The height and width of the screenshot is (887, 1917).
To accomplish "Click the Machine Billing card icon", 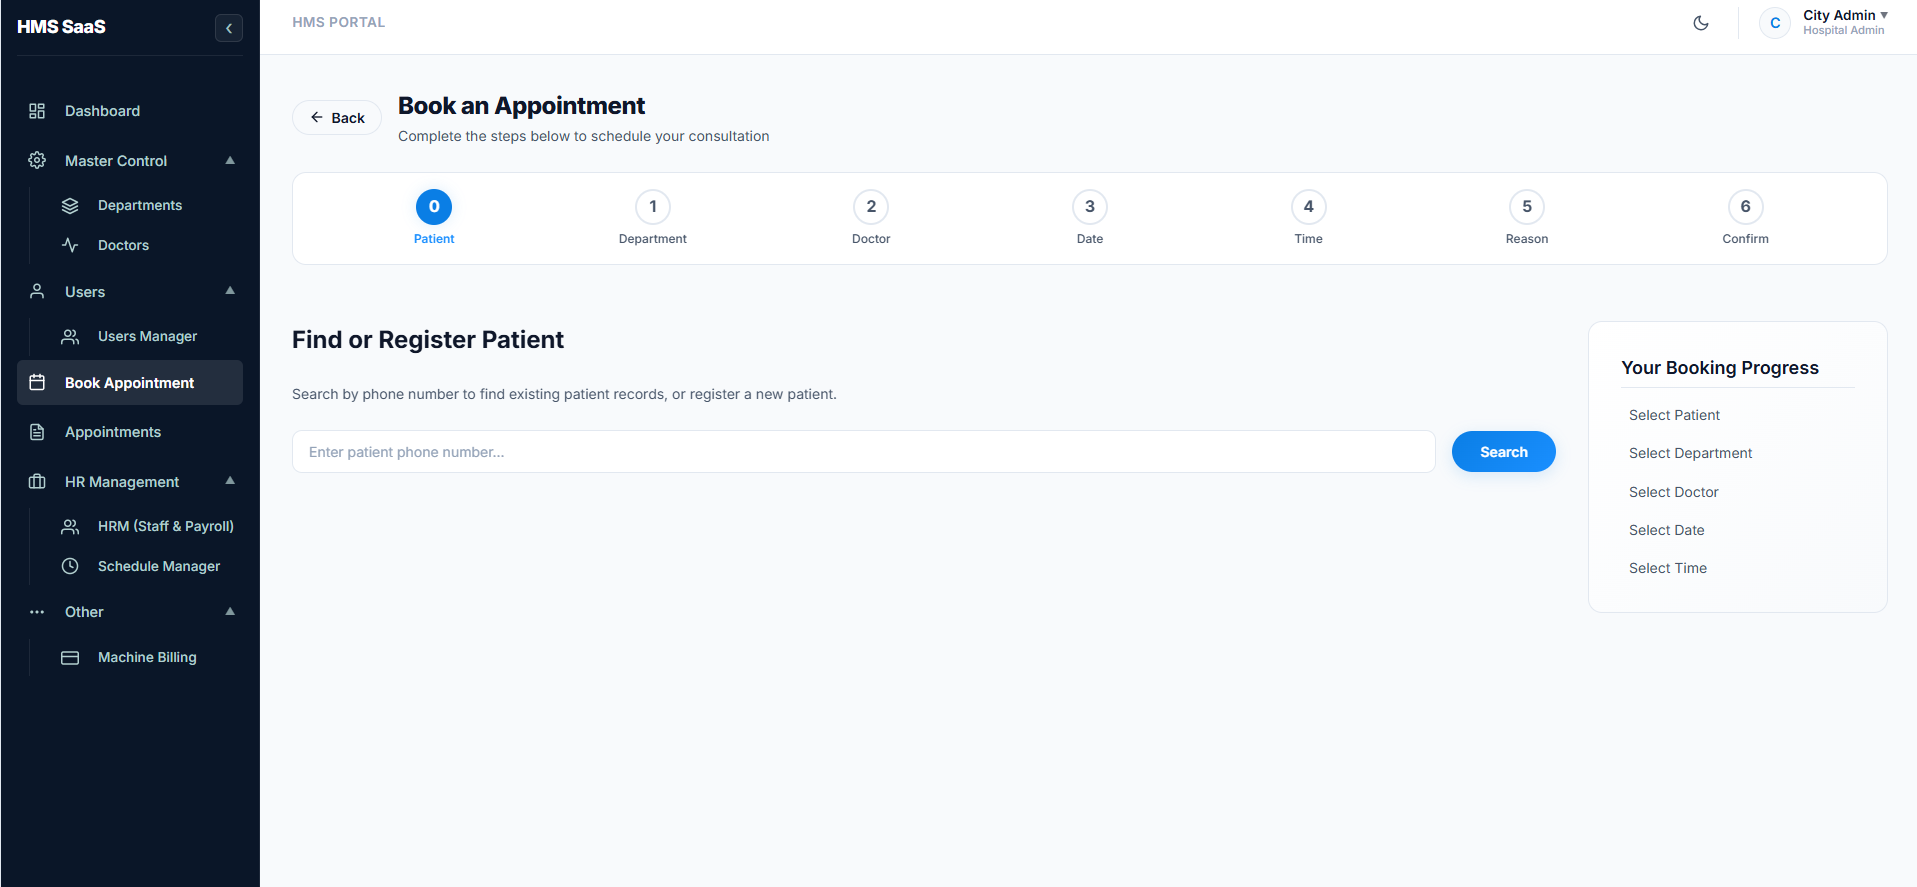I will click(70, 657).
